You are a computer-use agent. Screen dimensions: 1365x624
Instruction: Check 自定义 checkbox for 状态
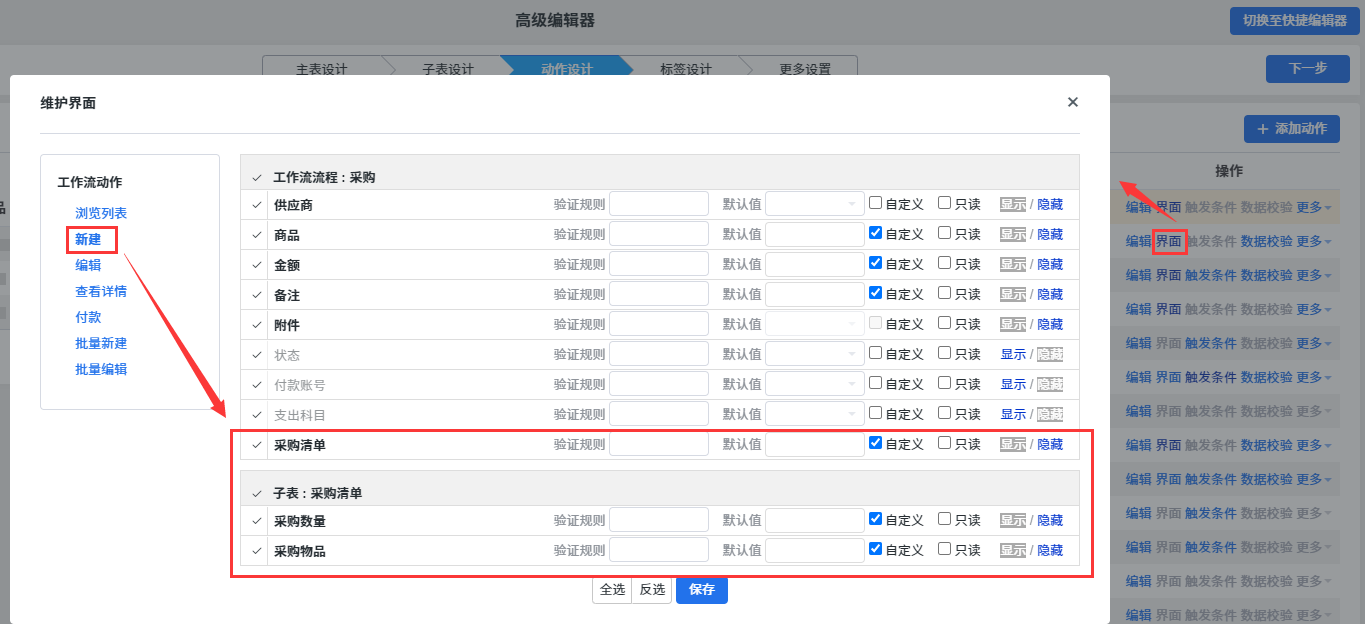click(876, 353)
